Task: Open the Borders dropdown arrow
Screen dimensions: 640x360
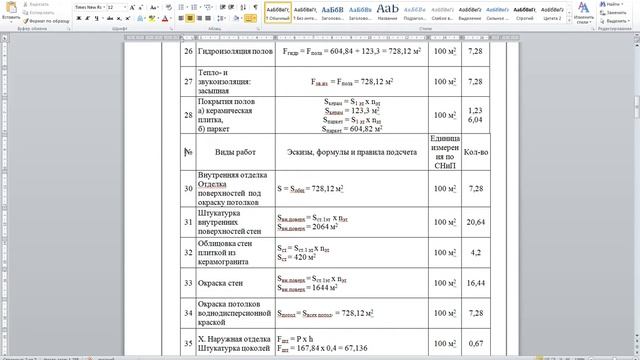Action: [x=255, y=18]
